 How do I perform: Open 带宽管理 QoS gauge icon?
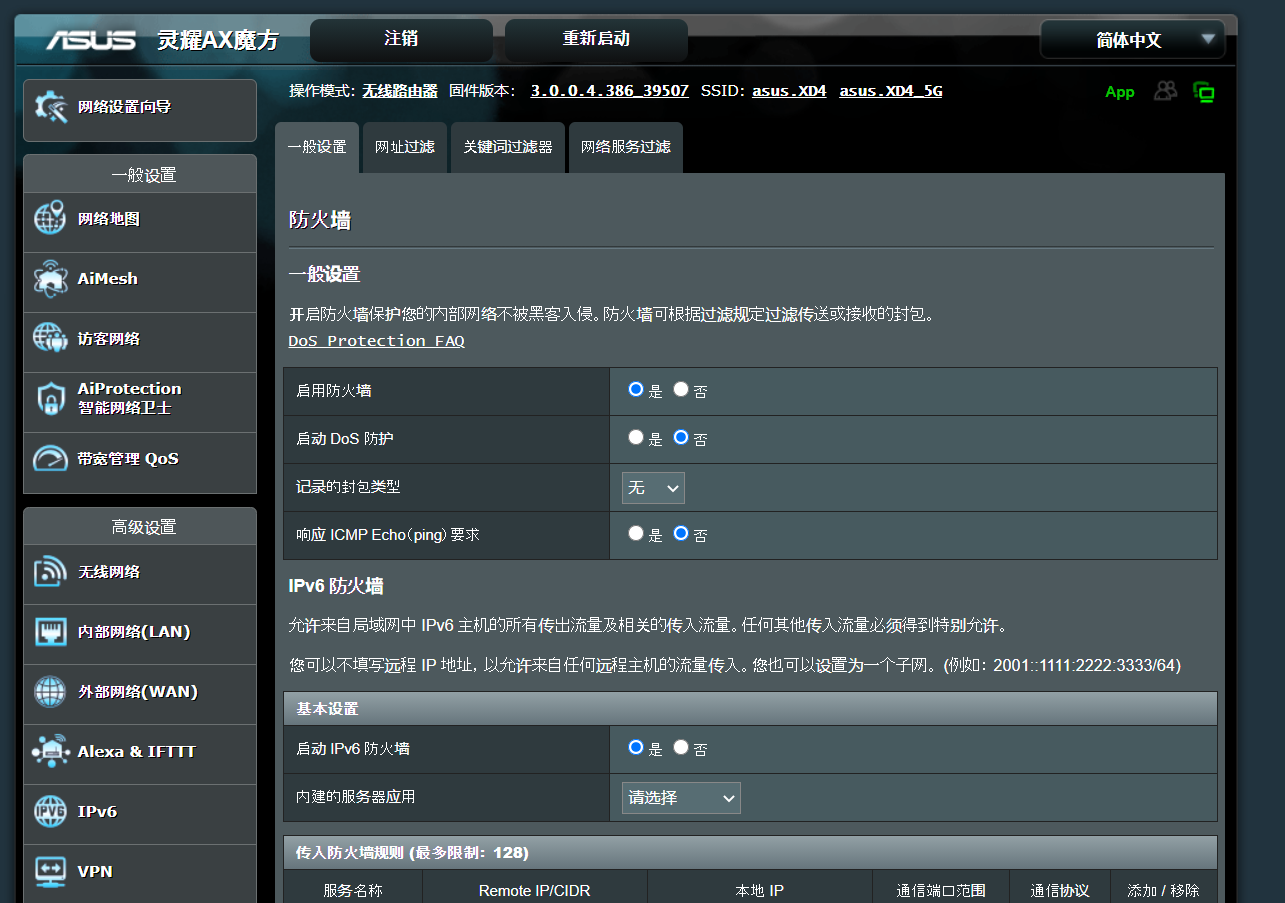50,459
